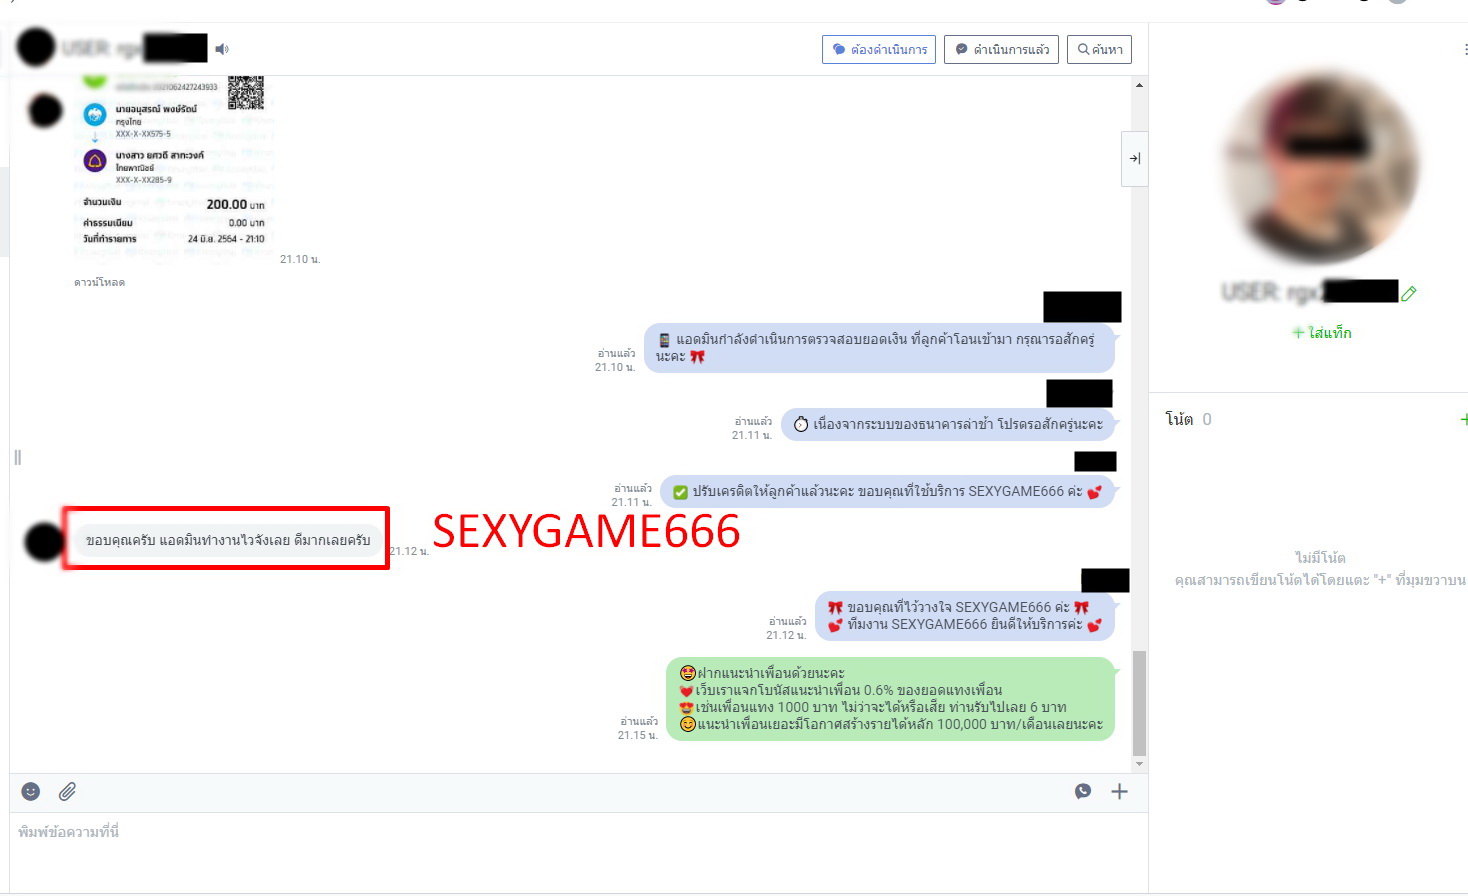Mute notifications with the speaker icon
Image resolution: width=1468 pixels, height=896 pixels.
click(x=222, y=49)
